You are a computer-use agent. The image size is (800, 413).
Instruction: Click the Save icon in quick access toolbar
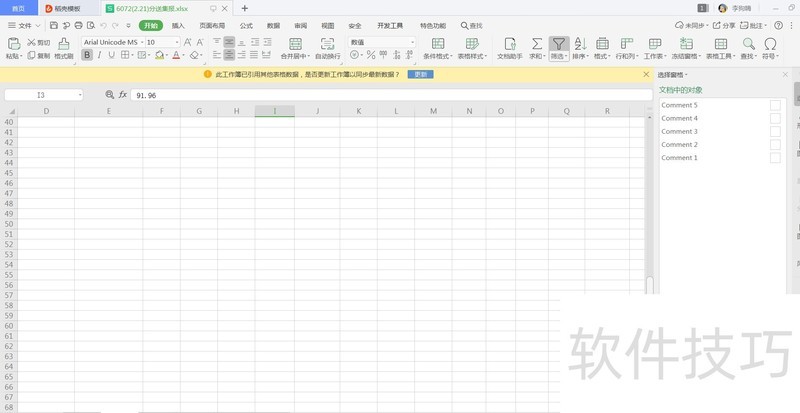coord(54,25)
